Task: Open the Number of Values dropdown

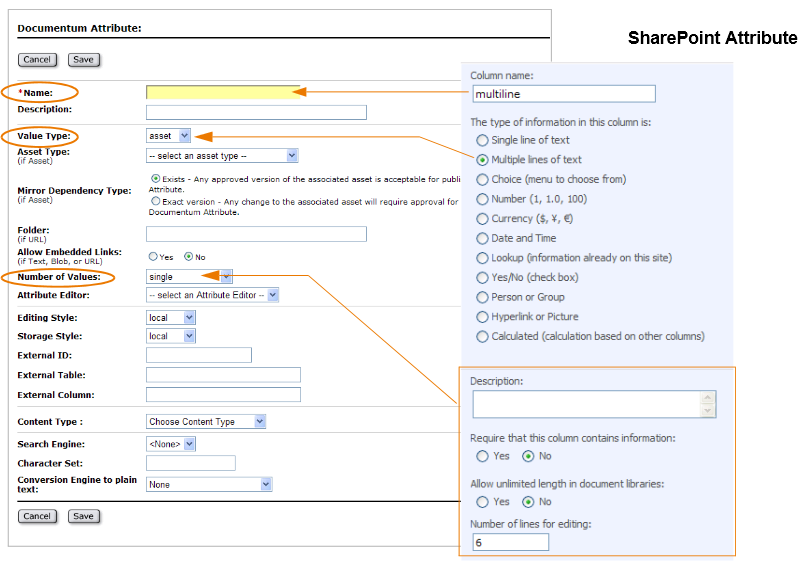Action: pyautogui.click(x=189, y=277)
